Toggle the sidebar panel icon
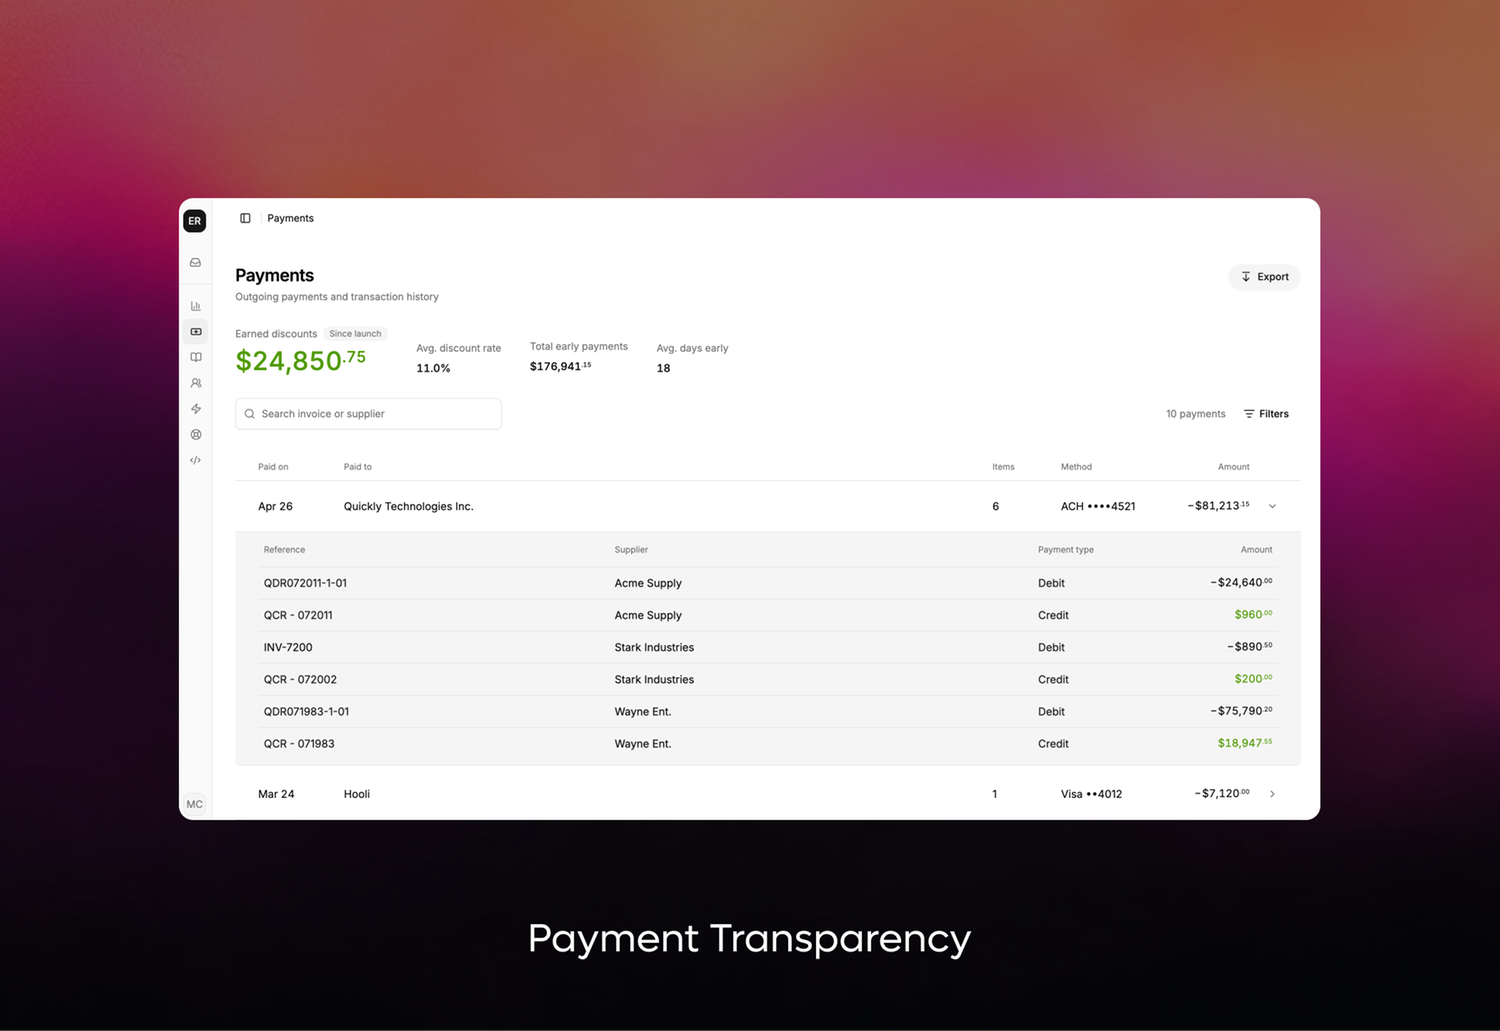Viewport: 1500px width, 1031px height. pos(245,218)
